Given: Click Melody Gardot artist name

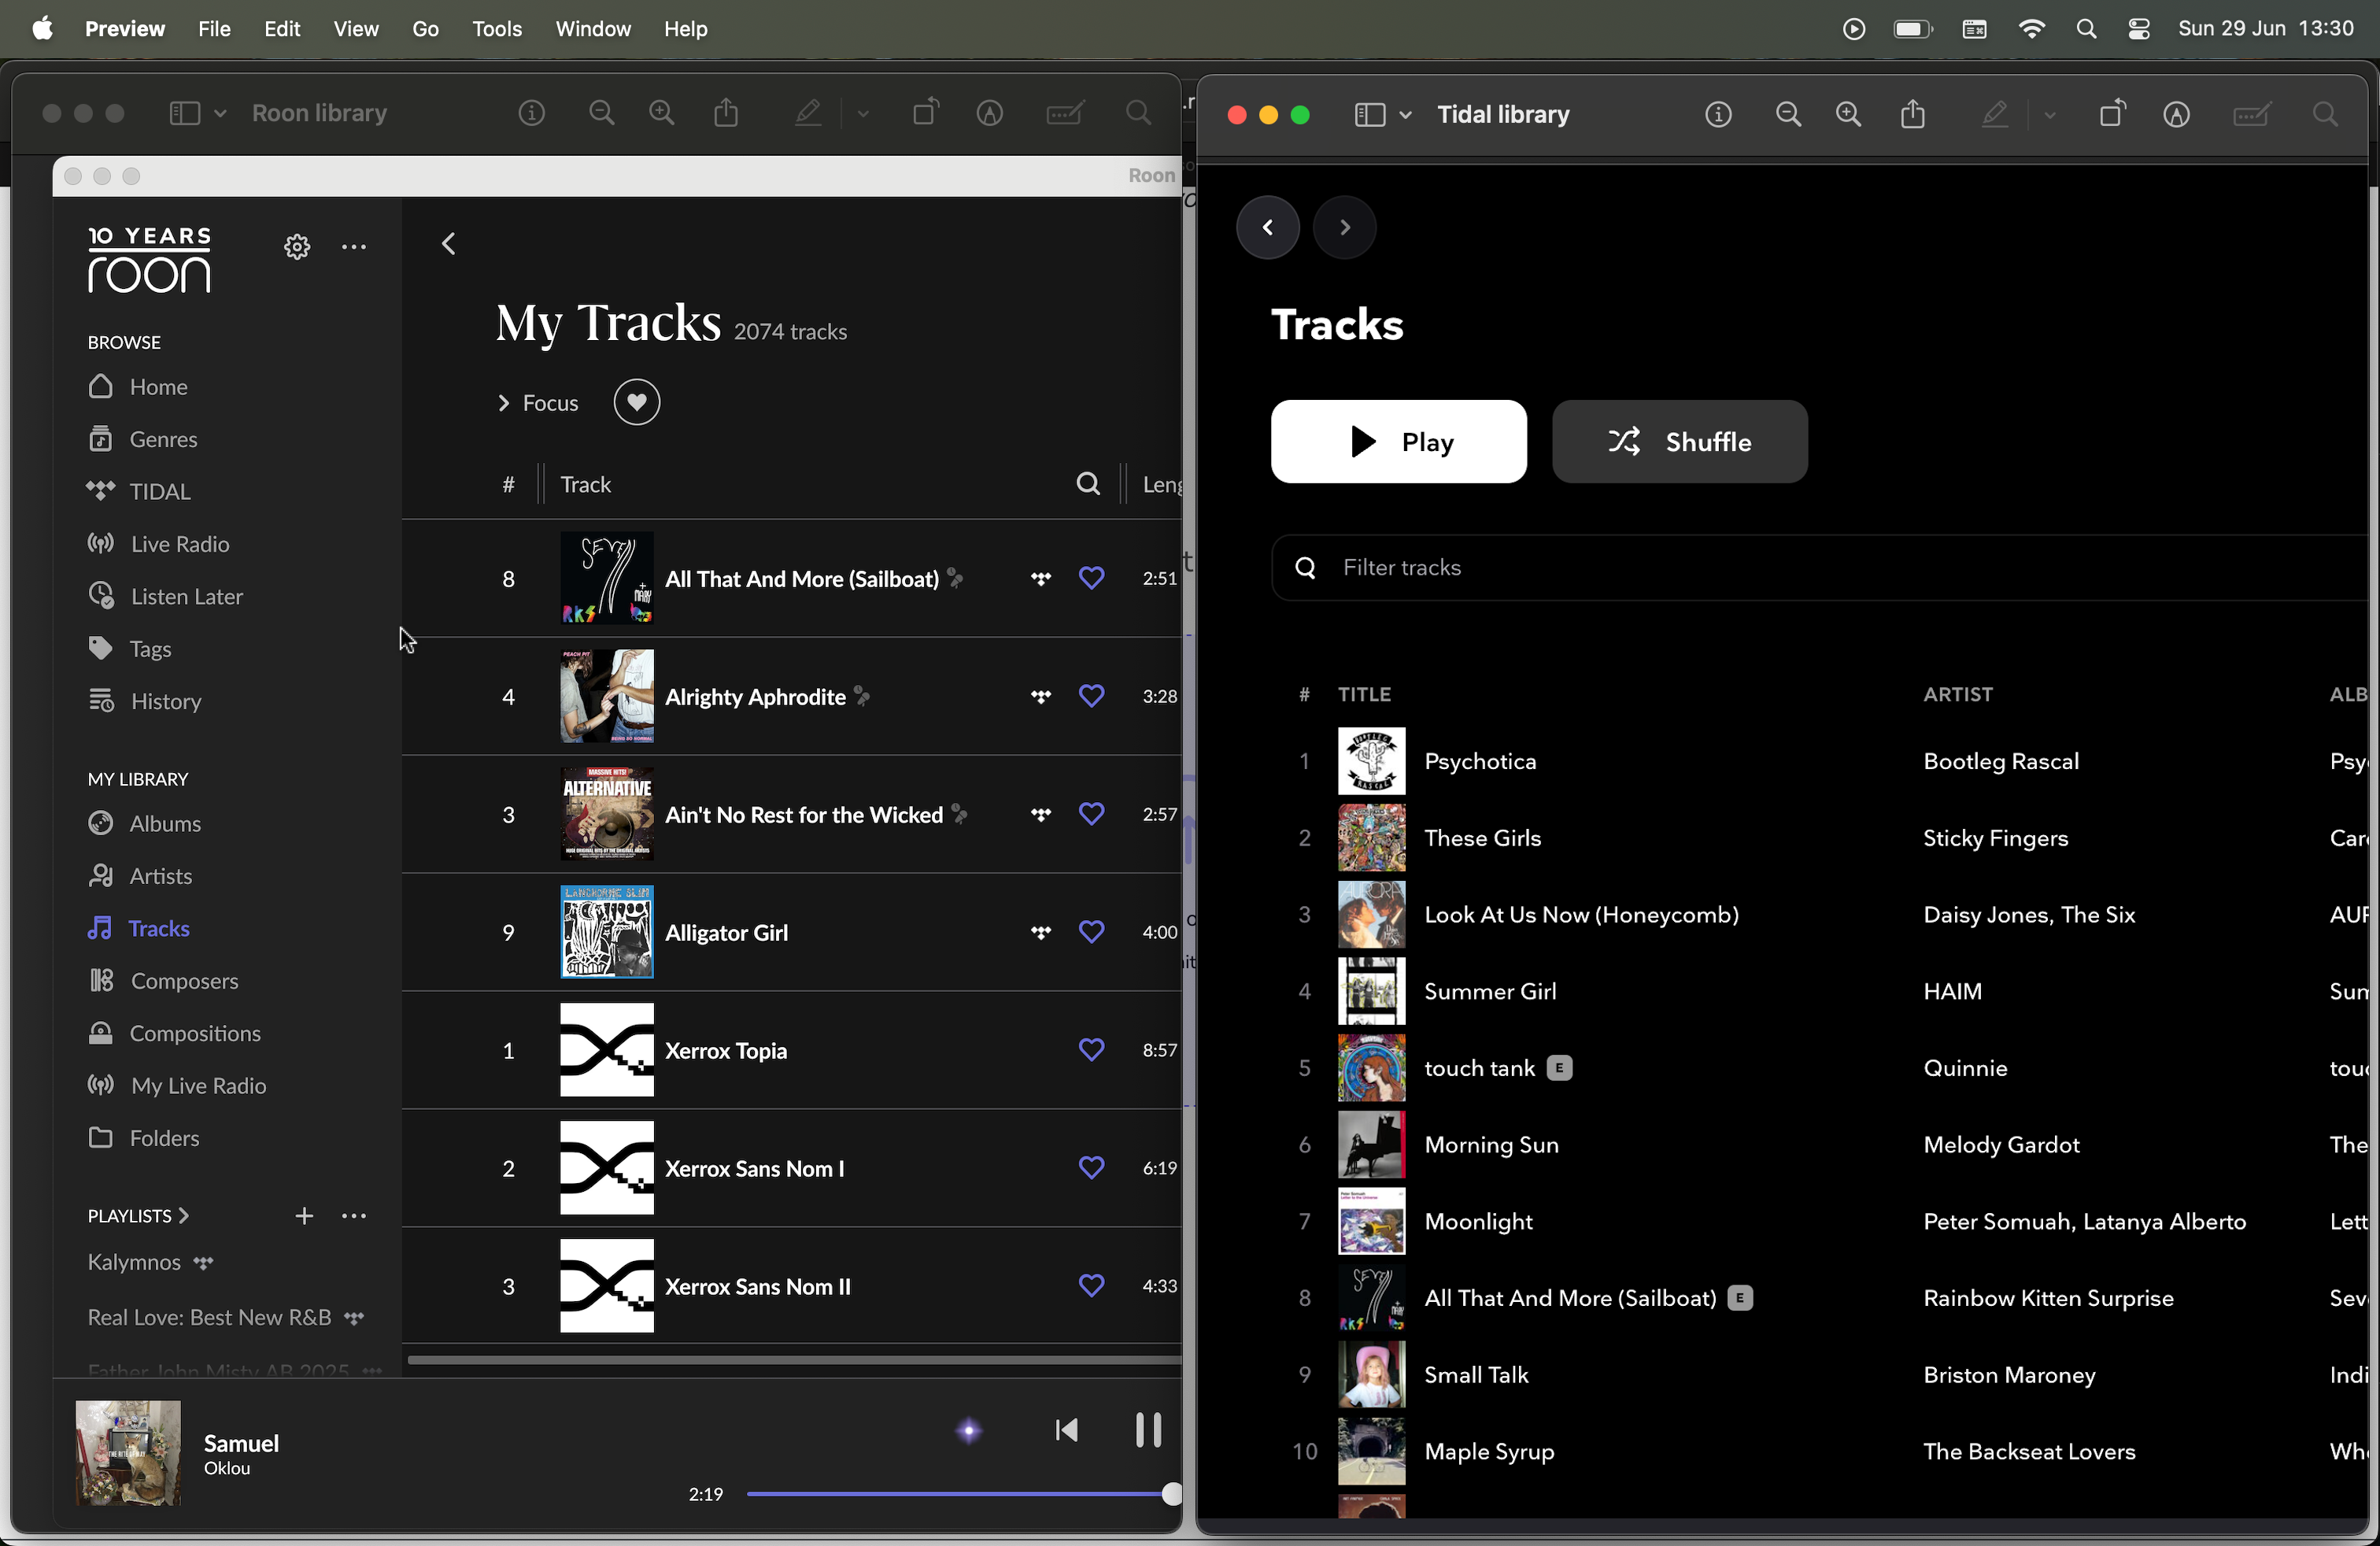Looking at the screenshot, I should pos(2001,1145).
